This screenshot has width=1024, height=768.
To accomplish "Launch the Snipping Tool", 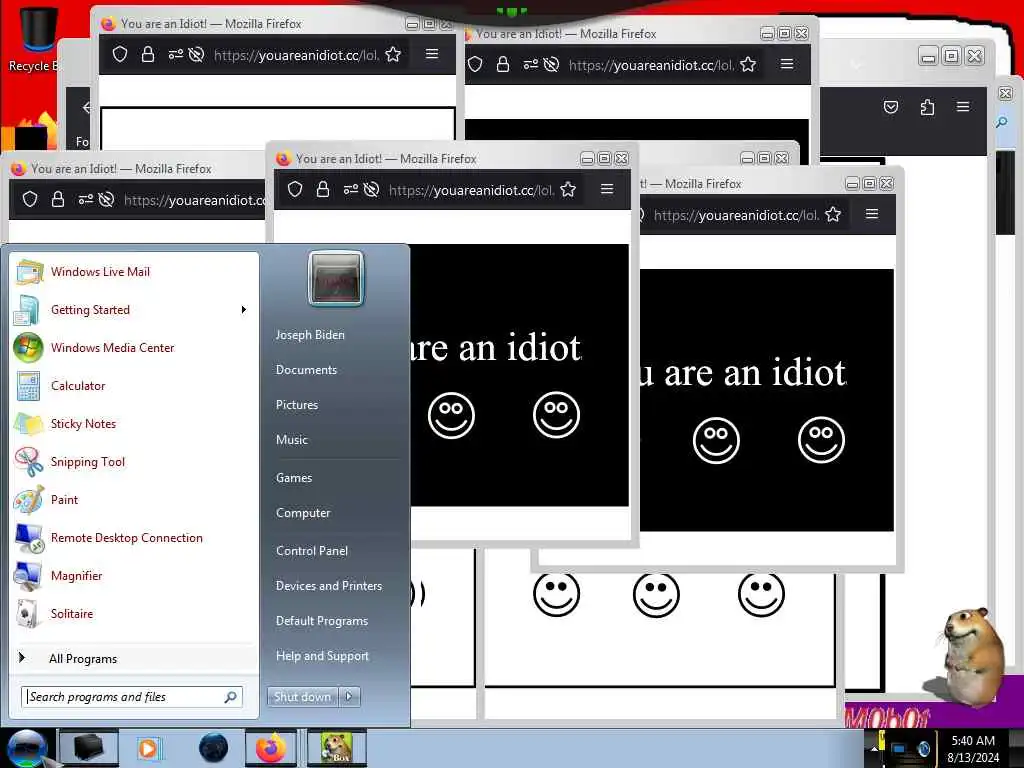I will tap(134, 461).
